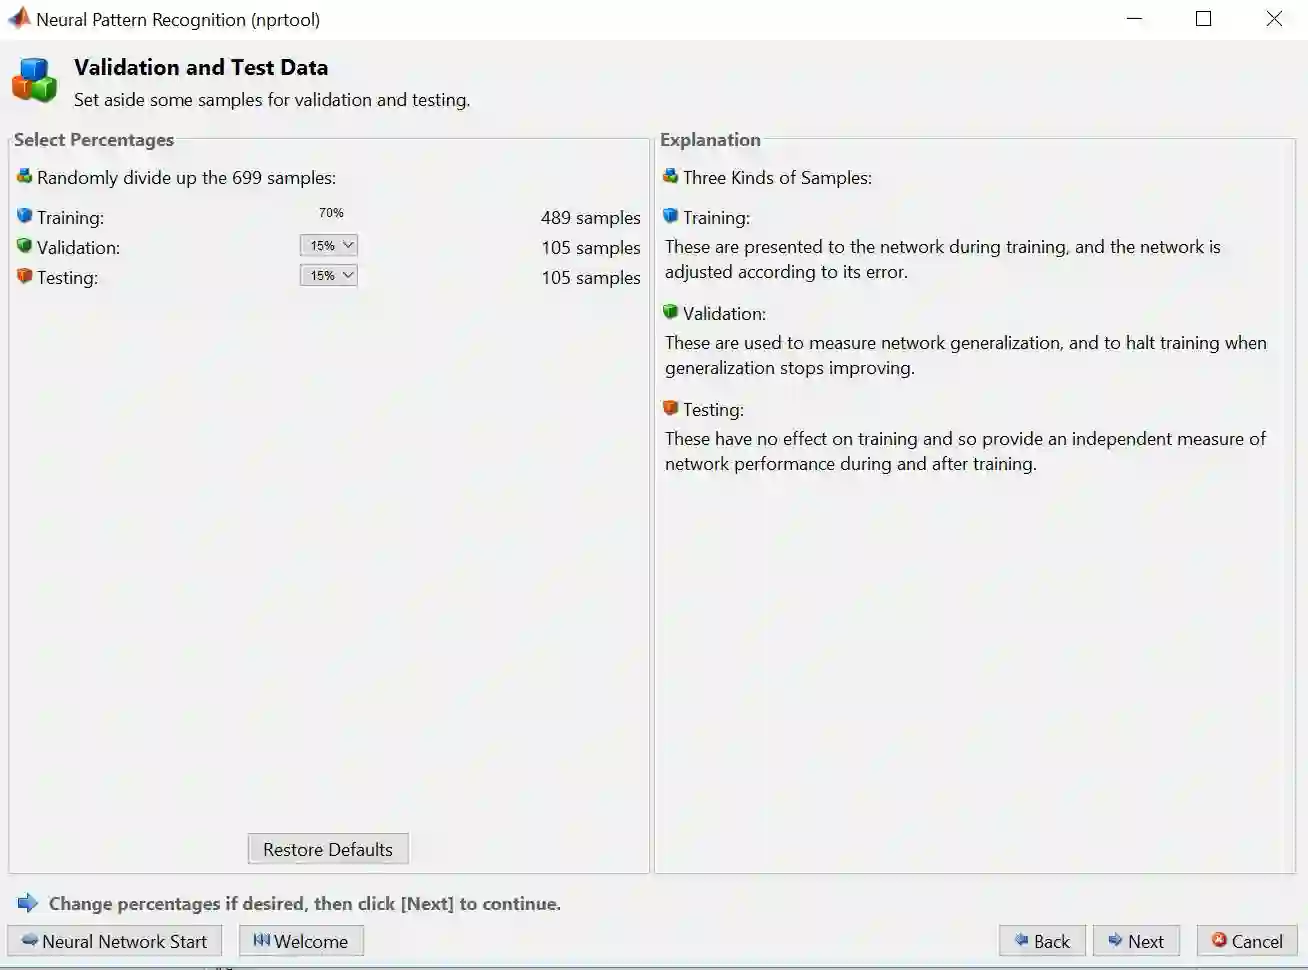Cancel the nprtool wizard
This screenshot has height=970, width=1308.
point(1247,941)
